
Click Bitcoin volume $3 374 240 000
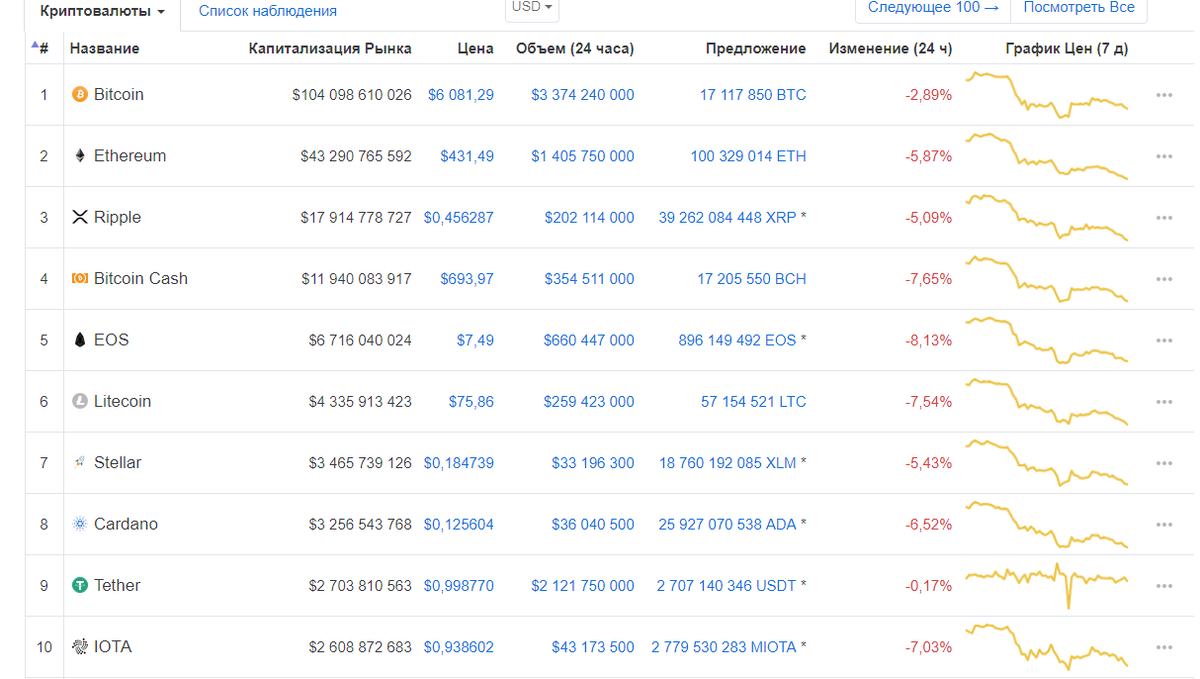coord(583,95)
